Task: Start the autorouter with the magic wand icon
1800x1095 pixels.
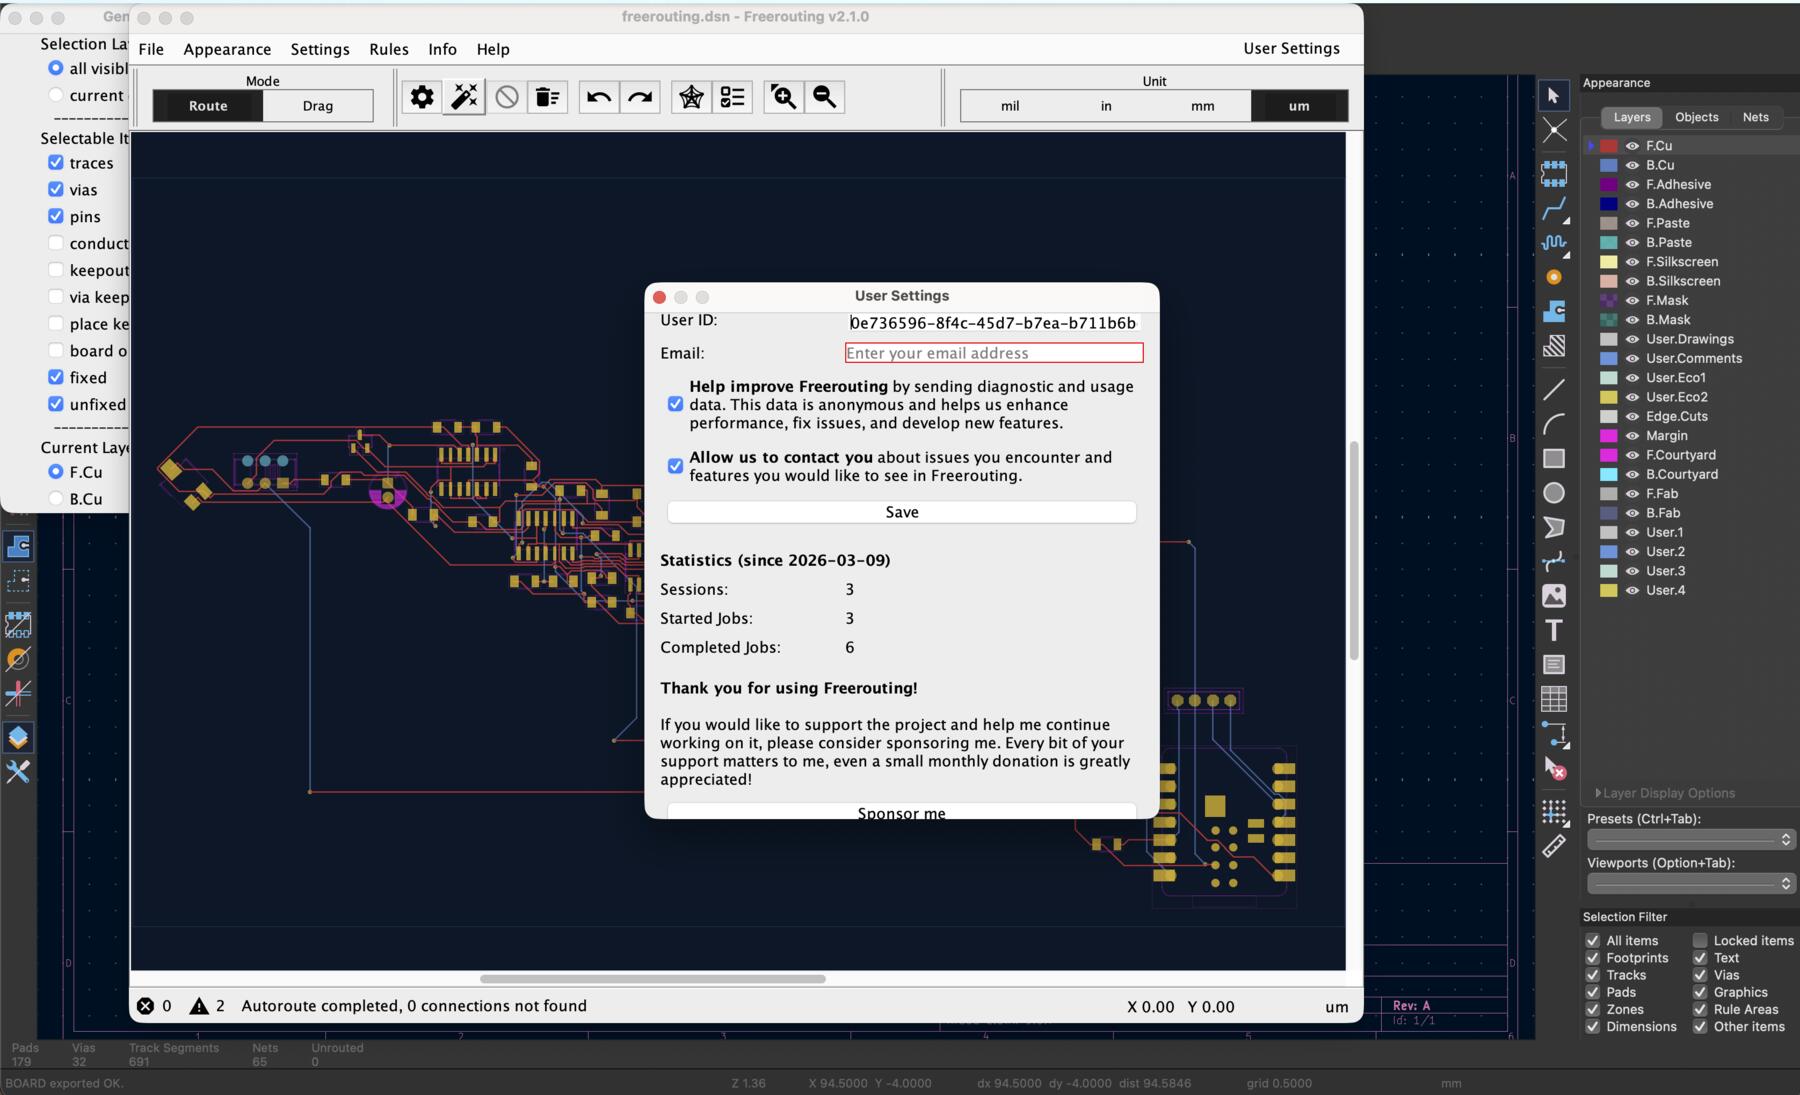Action: click(x=465, y=97)
